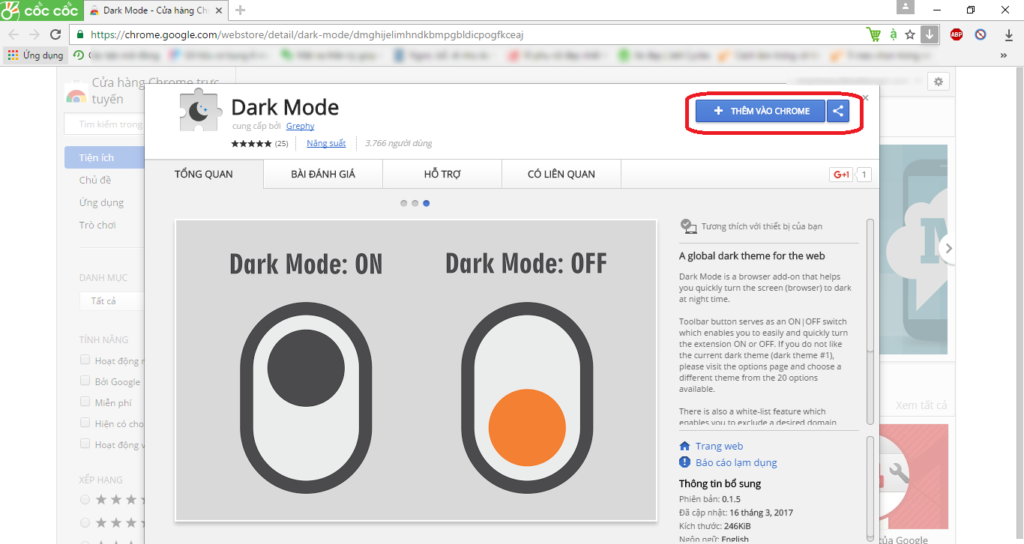Click the right arrow to show next promotions
Viewport: 1024px width, 544px height.
point(948,248)
